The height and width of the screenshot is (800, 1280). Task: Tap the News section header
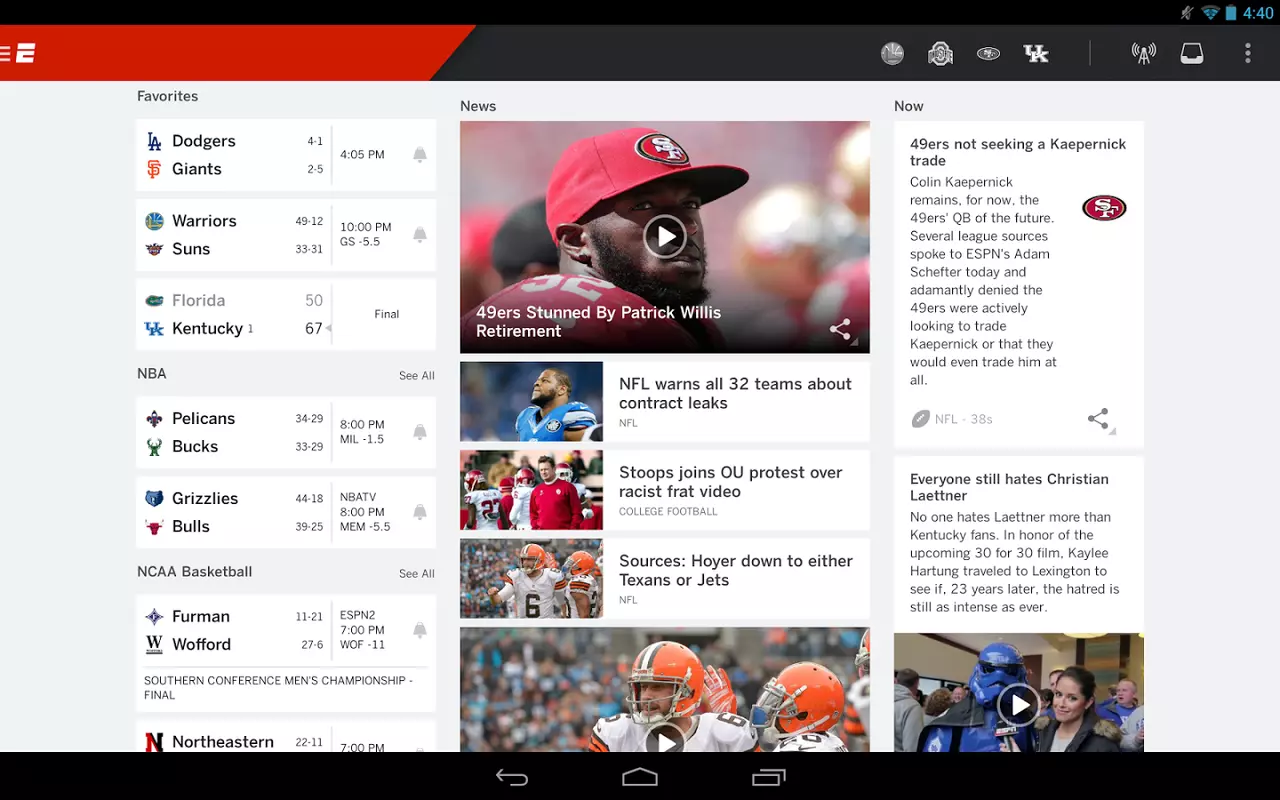coord(478,106)
